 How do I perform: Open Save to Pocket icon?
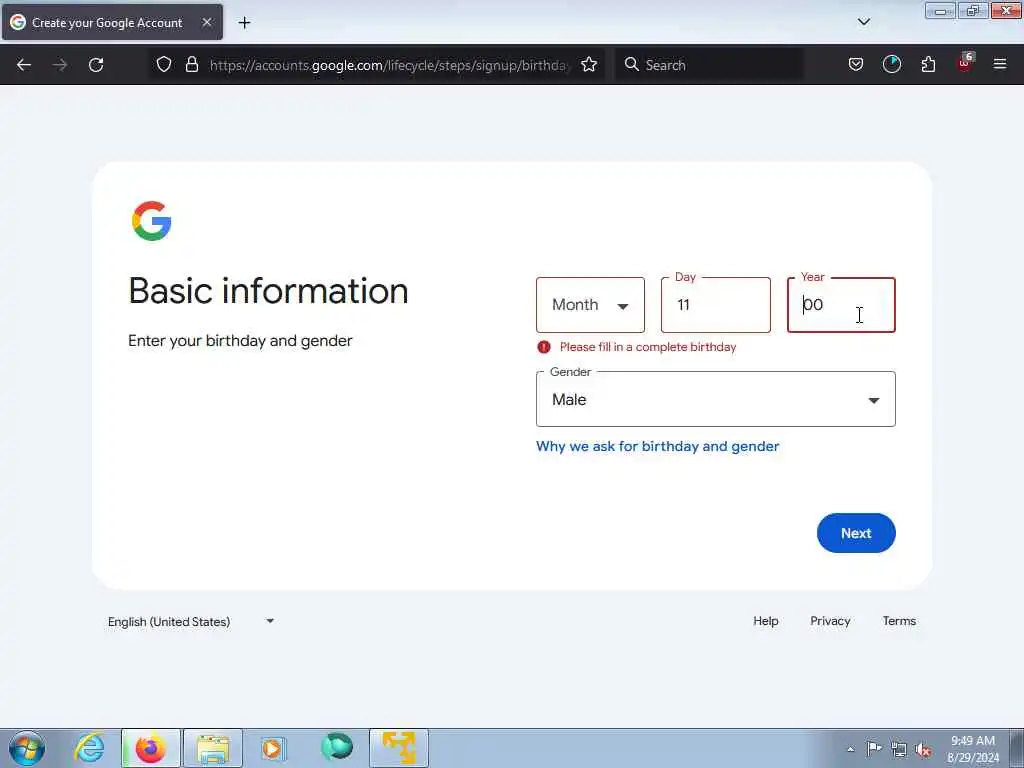[x=856, y=65]
